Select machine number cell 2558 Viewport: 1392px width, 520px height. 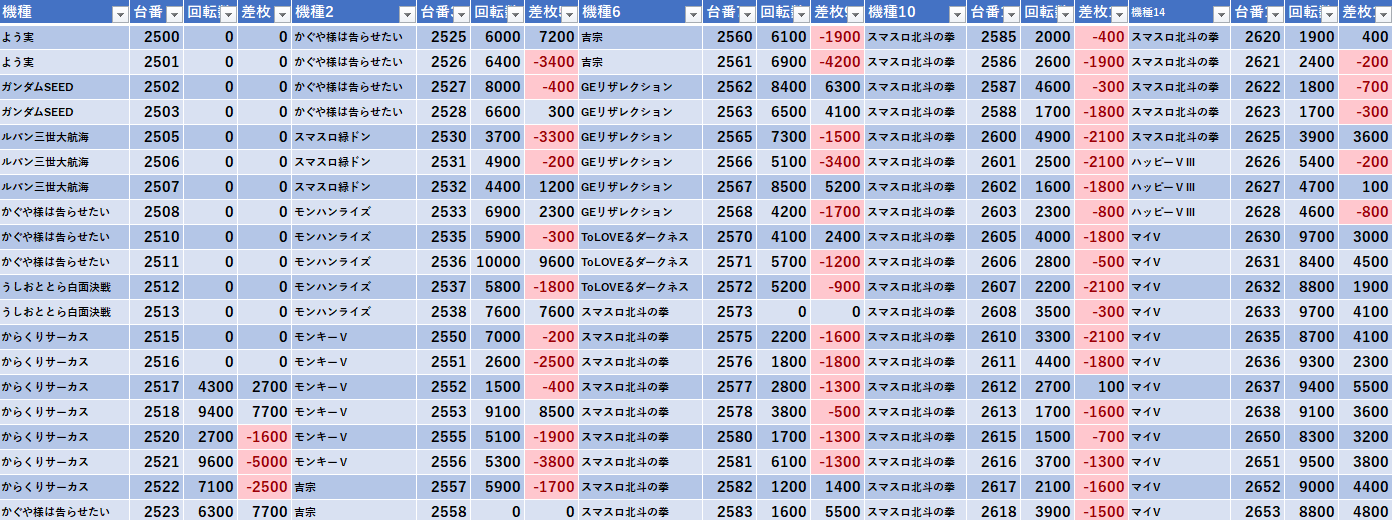pyautogui.click(x=444, y=512)
